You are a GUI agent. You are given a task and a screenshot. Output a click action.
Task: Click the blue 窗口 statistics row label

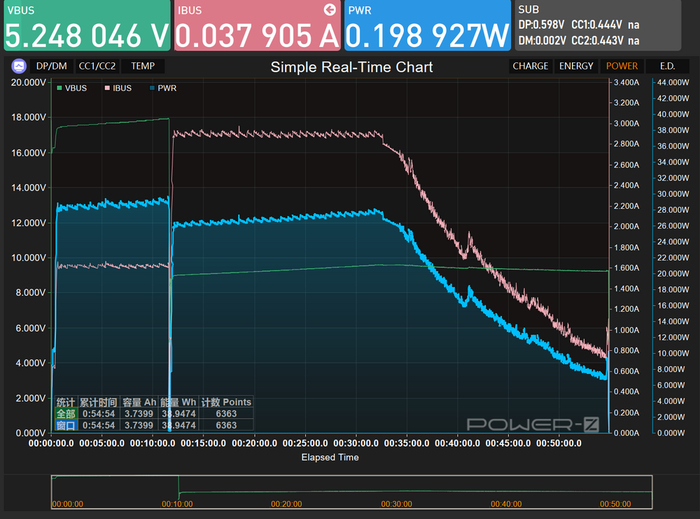pyautogui.click(x=66, y=425)
